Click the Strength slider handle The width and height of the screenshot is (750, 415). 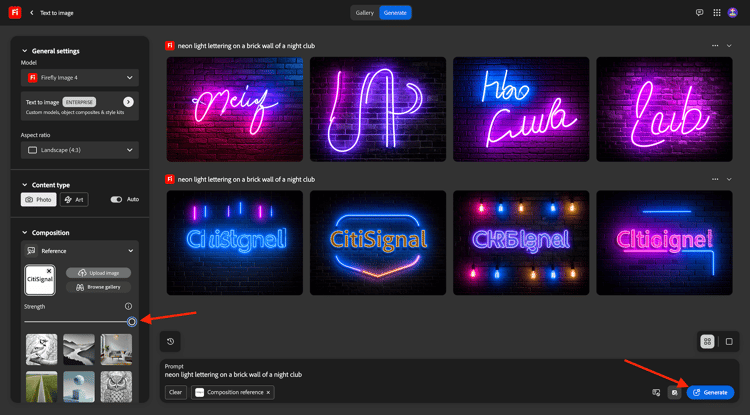tap(132, 322)
